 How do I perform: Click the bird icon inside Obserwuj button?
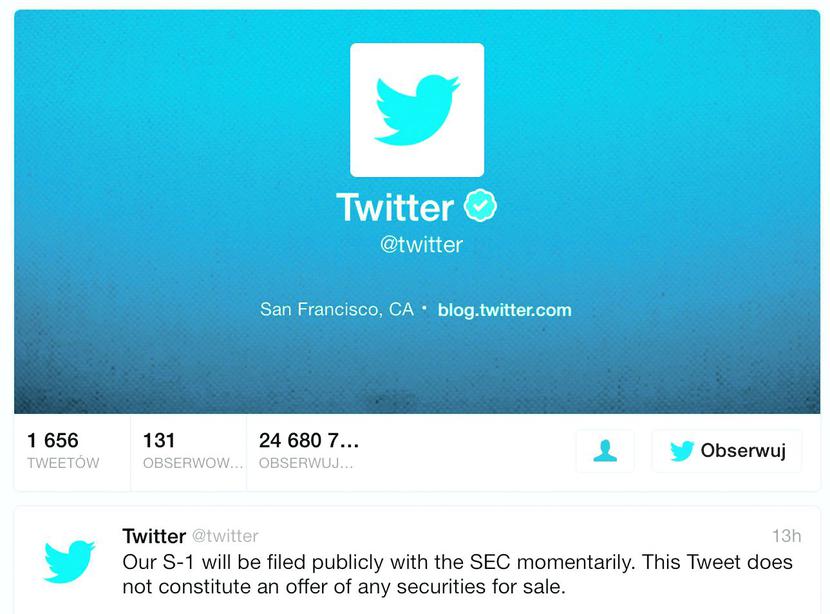click(x=682, y=451)
